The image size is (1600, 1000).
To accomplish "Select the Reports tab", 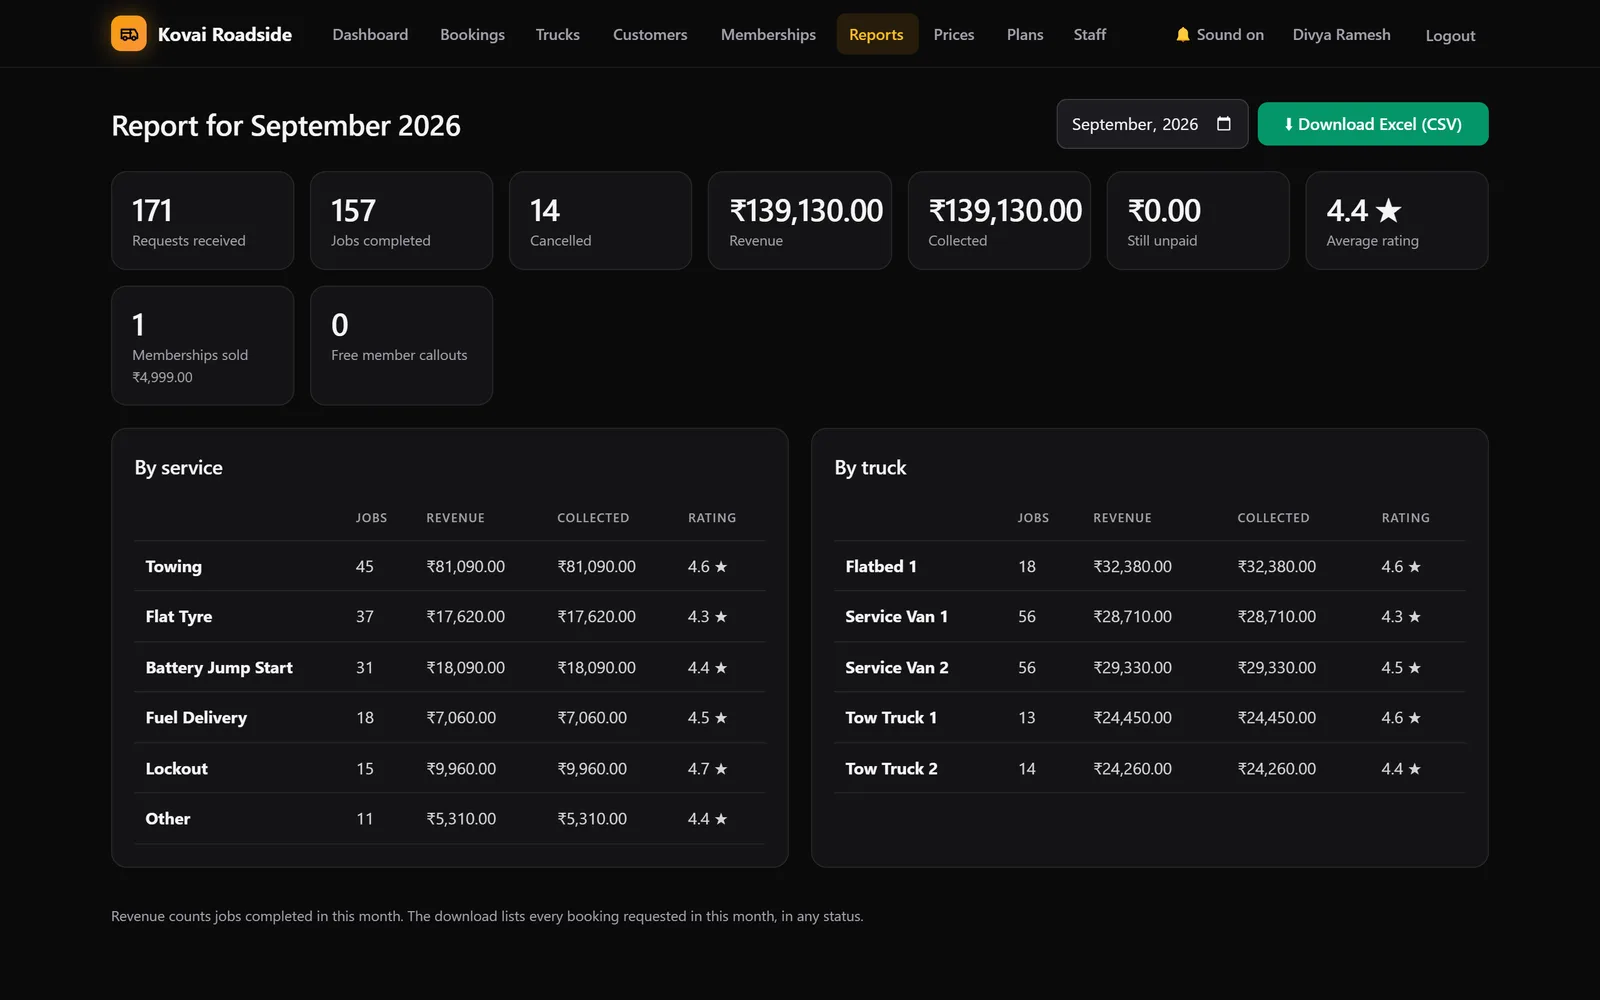I will [x=876, y=34].
